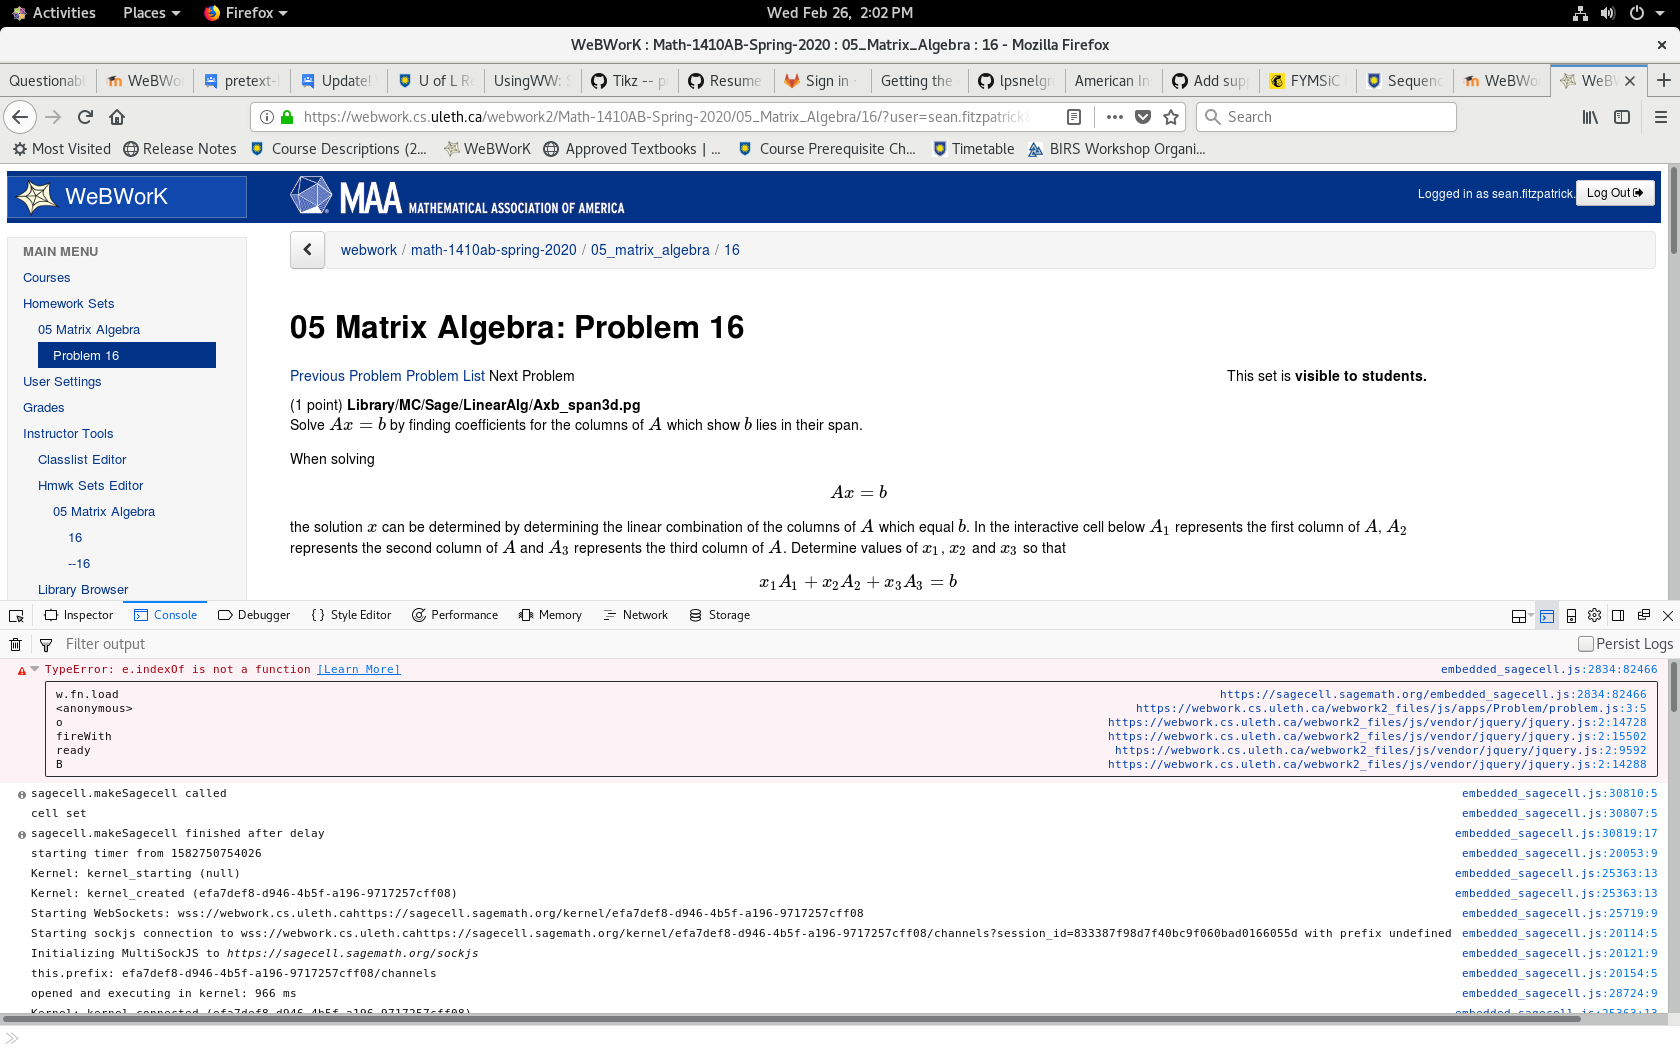The width and height of the screenshot is (1680, 1050).
Task: Close the active WeBWorK browser tab
Action: (x=1630, y=81)
